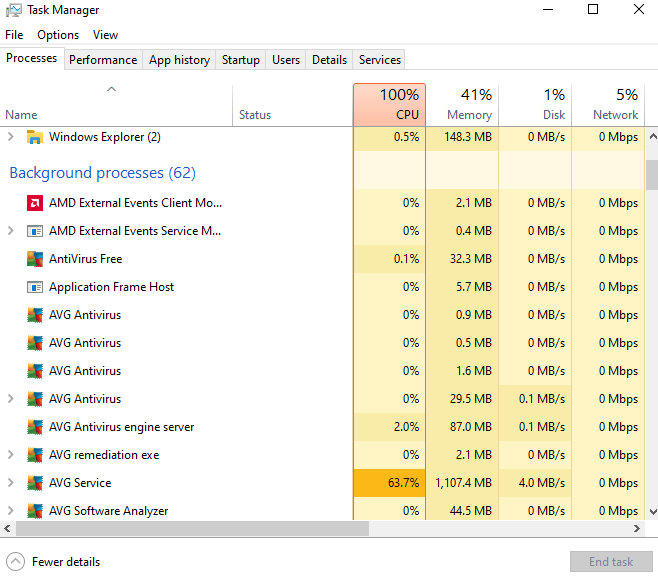Open the Startup tab

click(240, 60)
